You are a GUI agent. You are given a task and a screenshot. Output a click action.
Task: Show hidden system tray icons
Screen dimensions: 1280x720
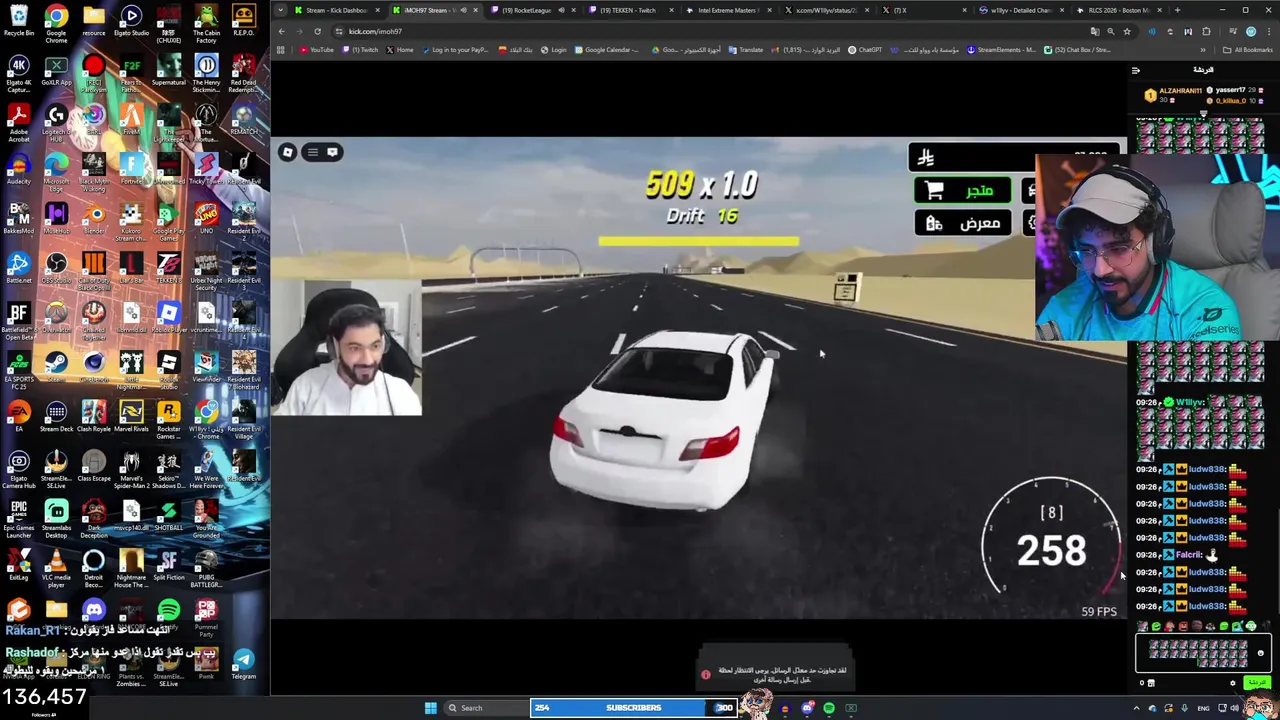pyautogui.click(x=1136, y=708)
